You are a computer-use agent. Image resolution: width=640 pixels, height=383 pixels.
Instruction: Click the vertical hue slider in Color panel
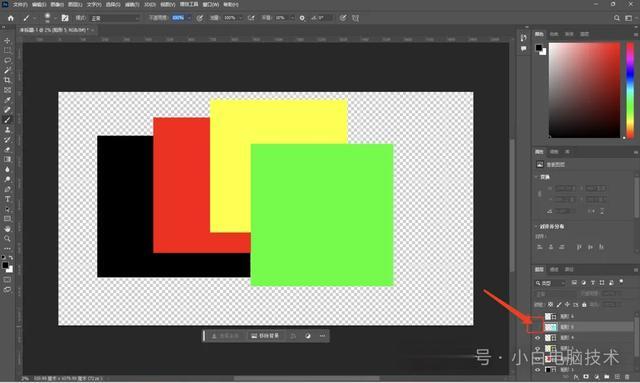tap(630, 90)
